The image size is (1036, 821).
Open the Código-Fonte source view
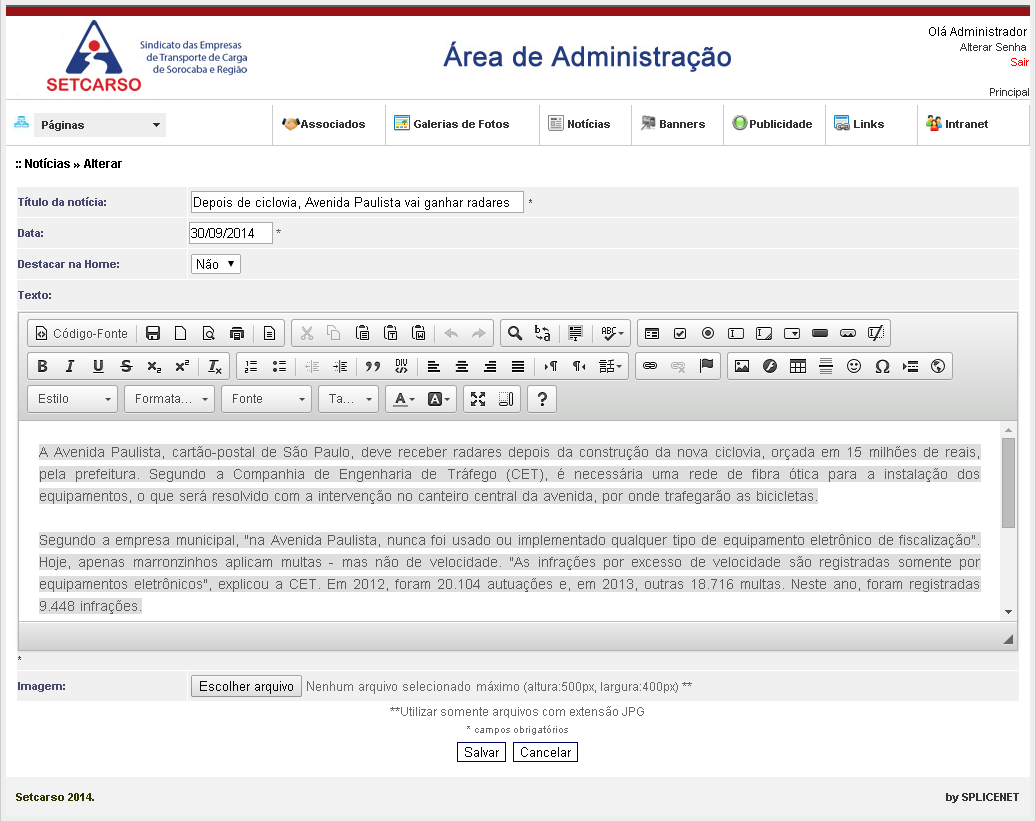(x=81, y=334)
